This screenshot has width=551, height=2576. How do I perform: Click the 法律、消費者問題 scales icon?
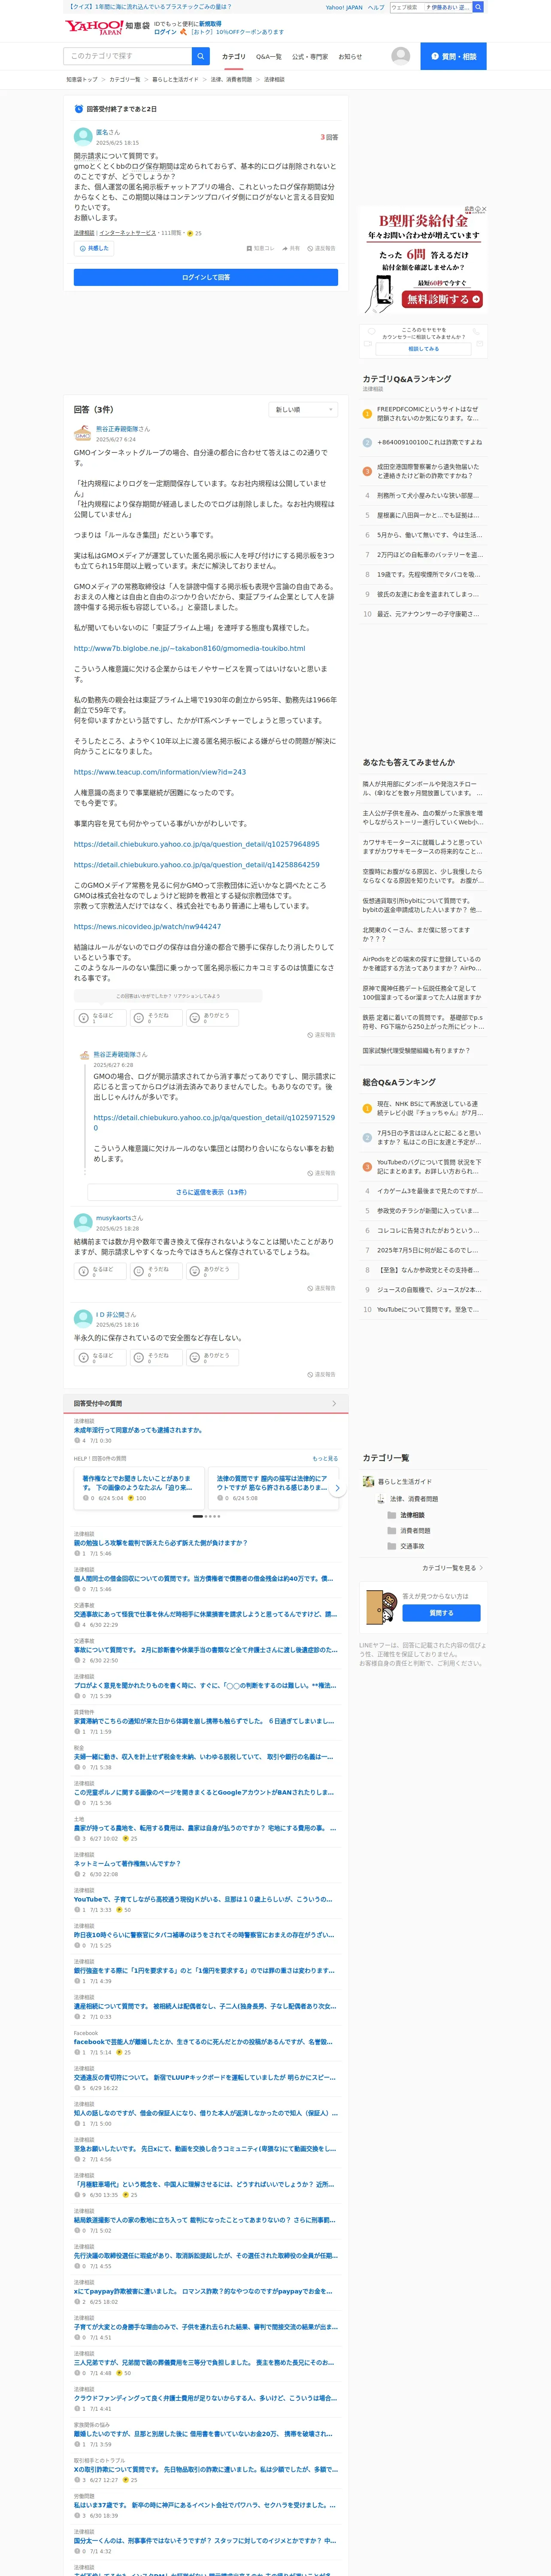[x=381, y=1498]
